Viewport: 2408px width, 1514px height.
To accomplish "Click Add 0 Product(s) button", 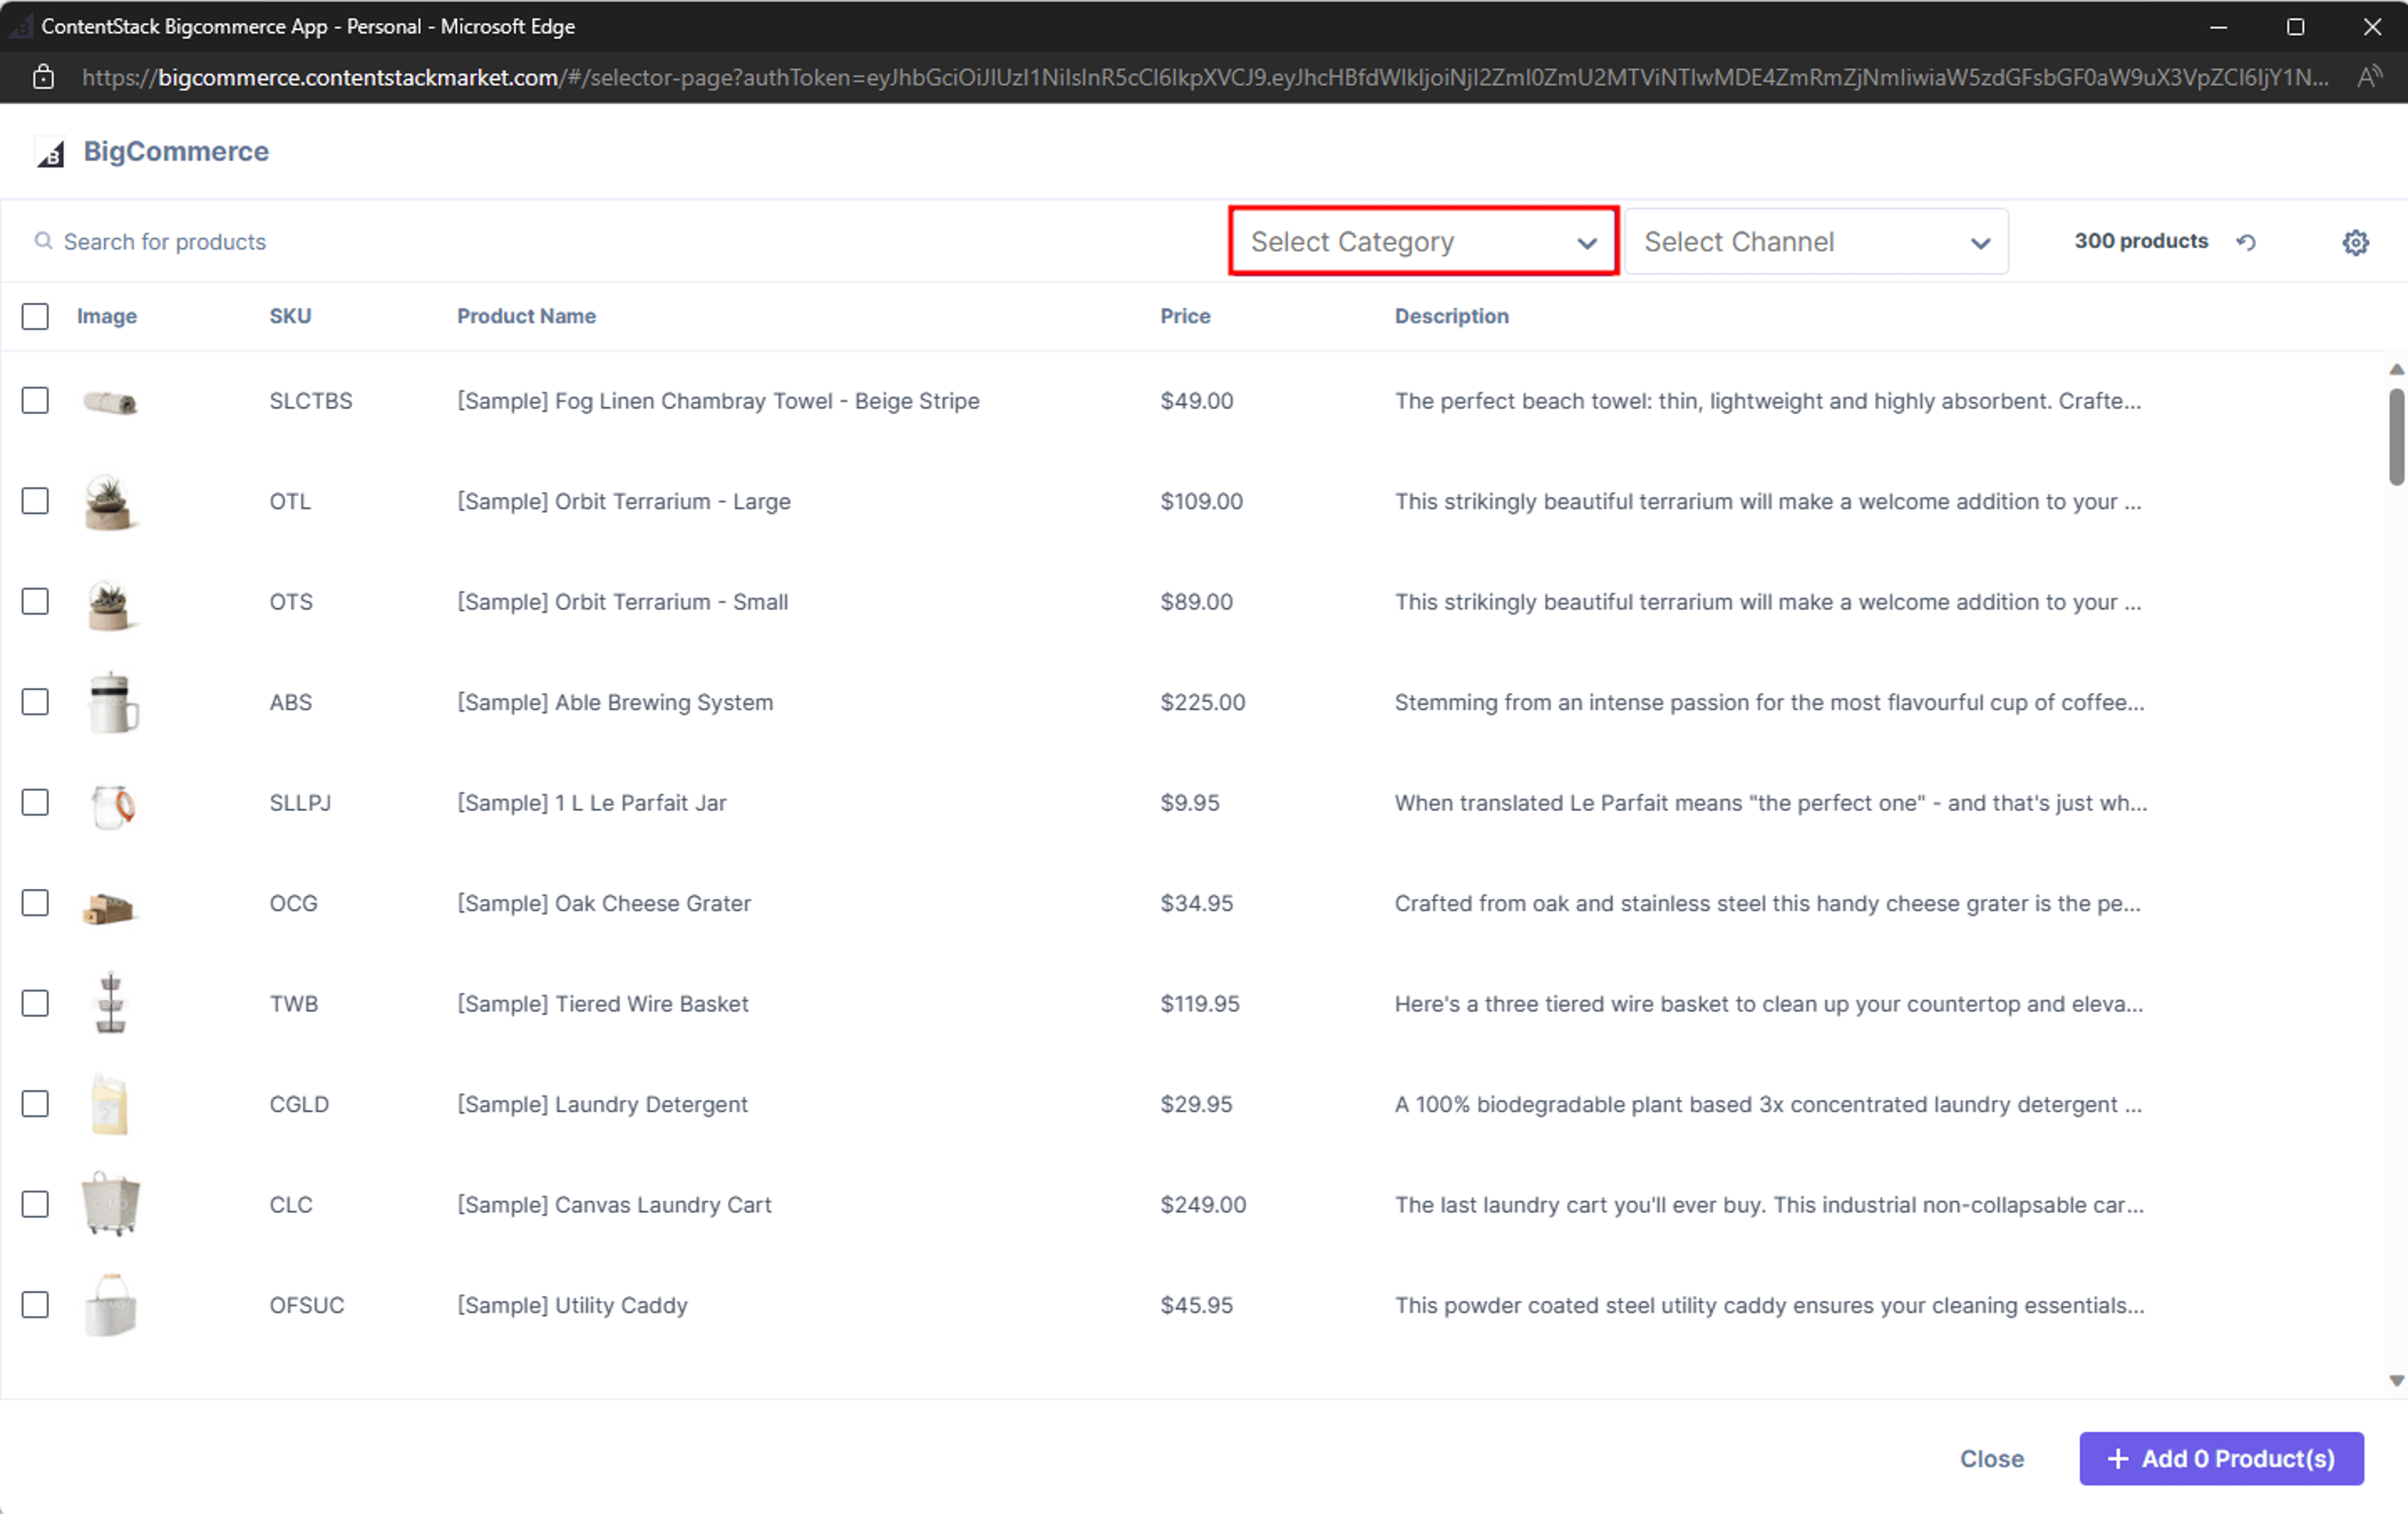I will pyautogui.click(x=2221, y=1458).
